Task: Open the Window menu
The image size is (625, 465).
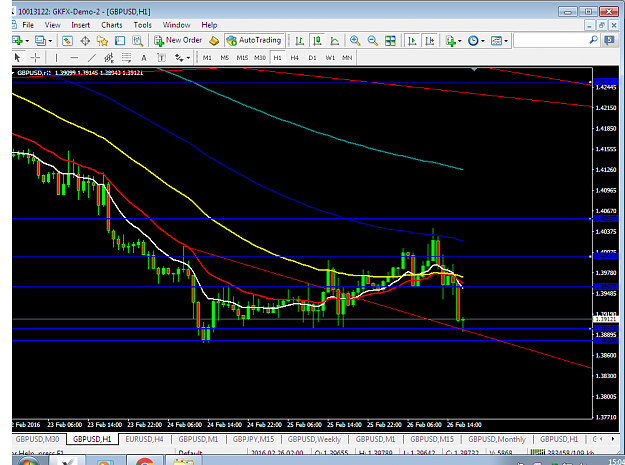Action: [176, 25]
